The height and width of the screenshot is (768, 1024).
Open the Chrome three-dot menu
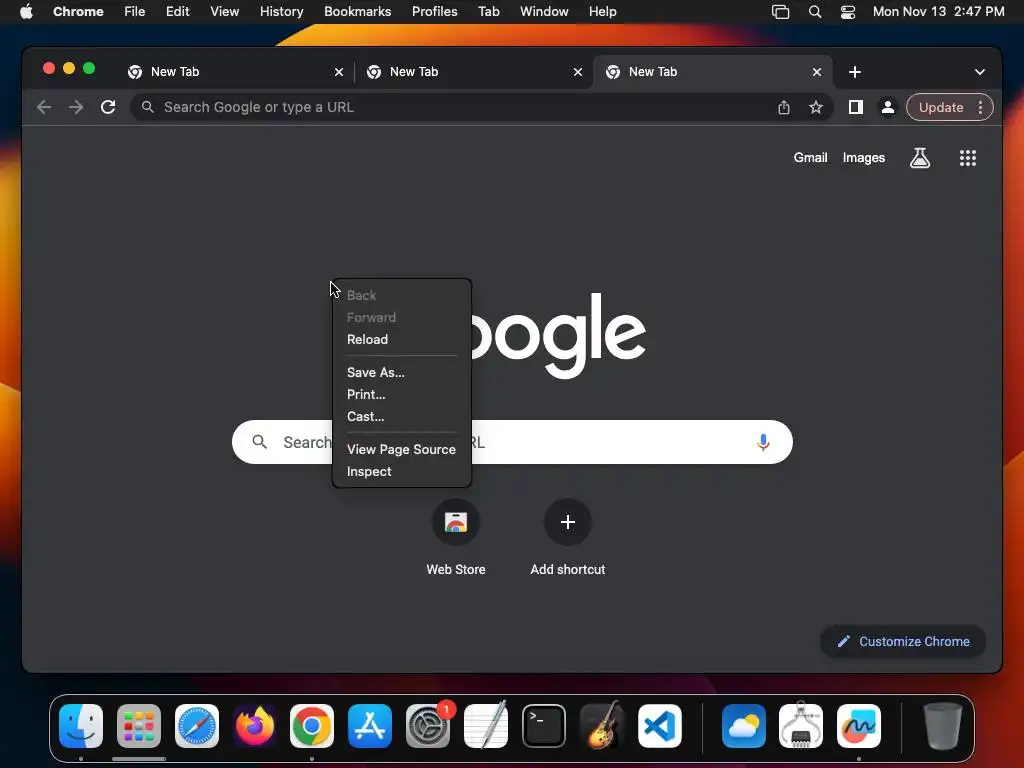[x=980, y=107]
